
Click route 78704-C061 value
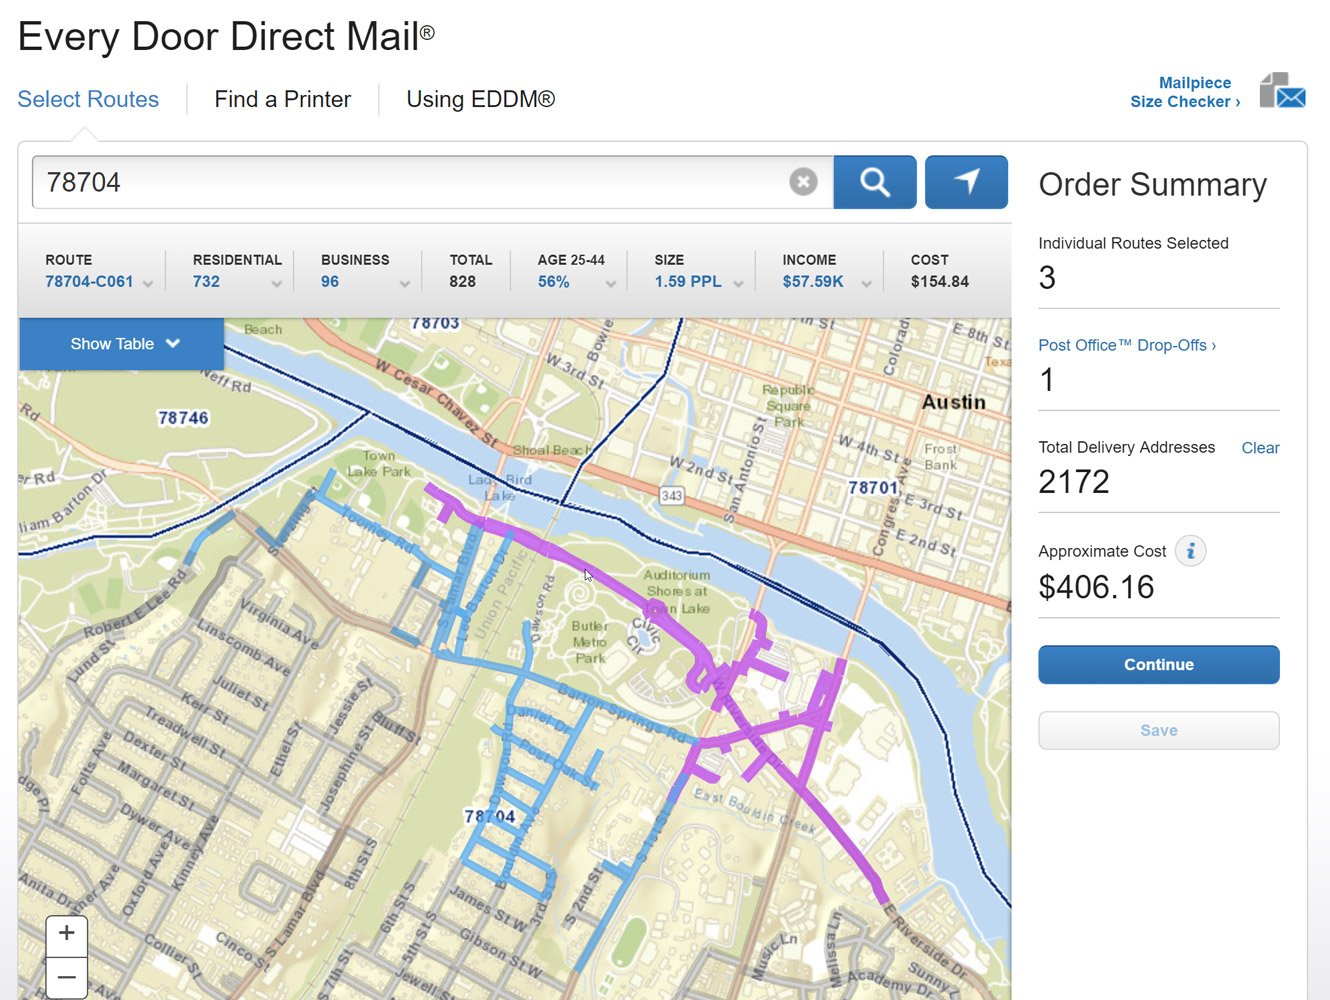coord(89,282)
